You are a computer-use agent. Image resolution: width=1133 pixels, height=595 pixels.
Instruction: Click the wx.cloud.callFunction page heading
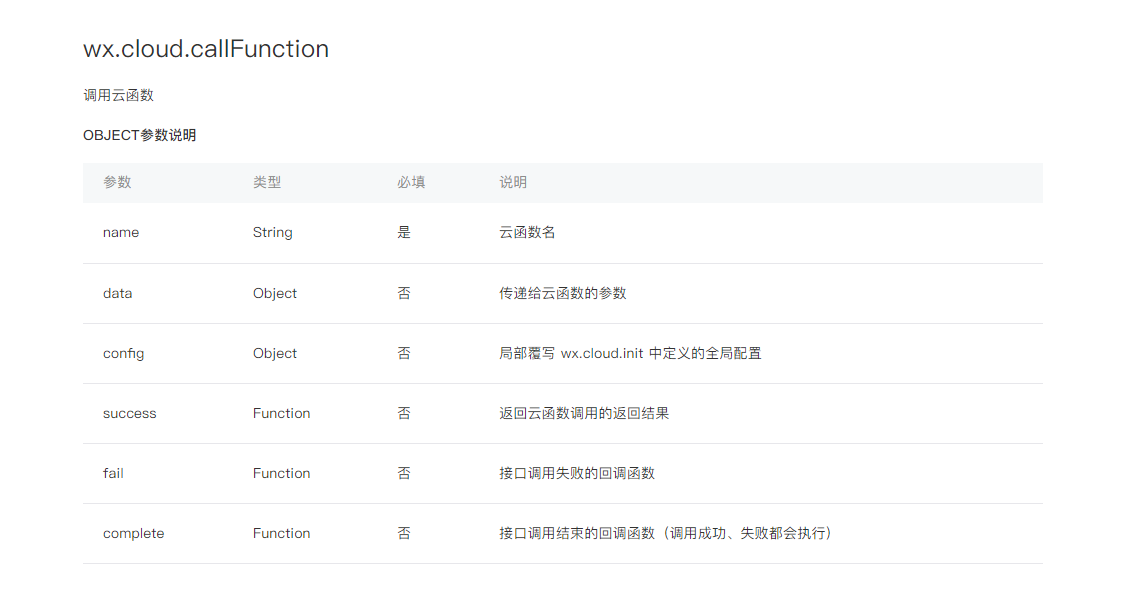(206, 49)
